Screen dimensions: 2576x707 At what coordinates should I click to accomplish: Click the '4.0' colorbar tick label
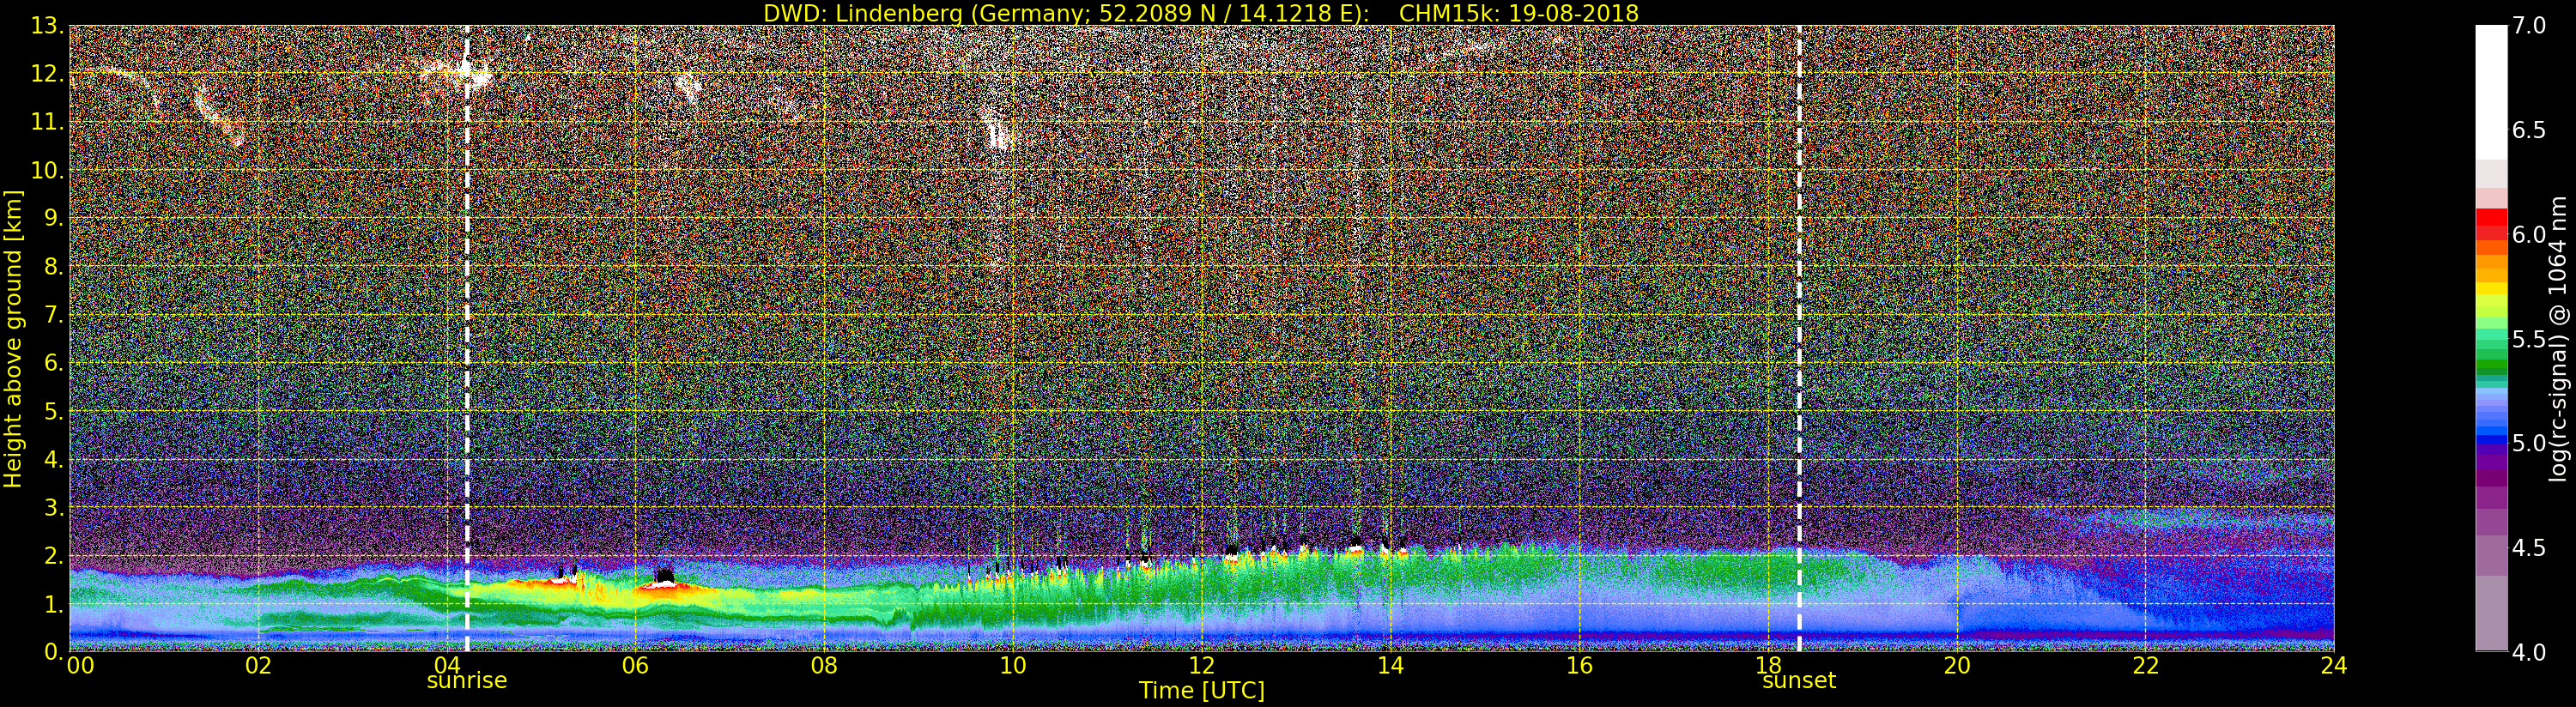[x=2528, y=652]
